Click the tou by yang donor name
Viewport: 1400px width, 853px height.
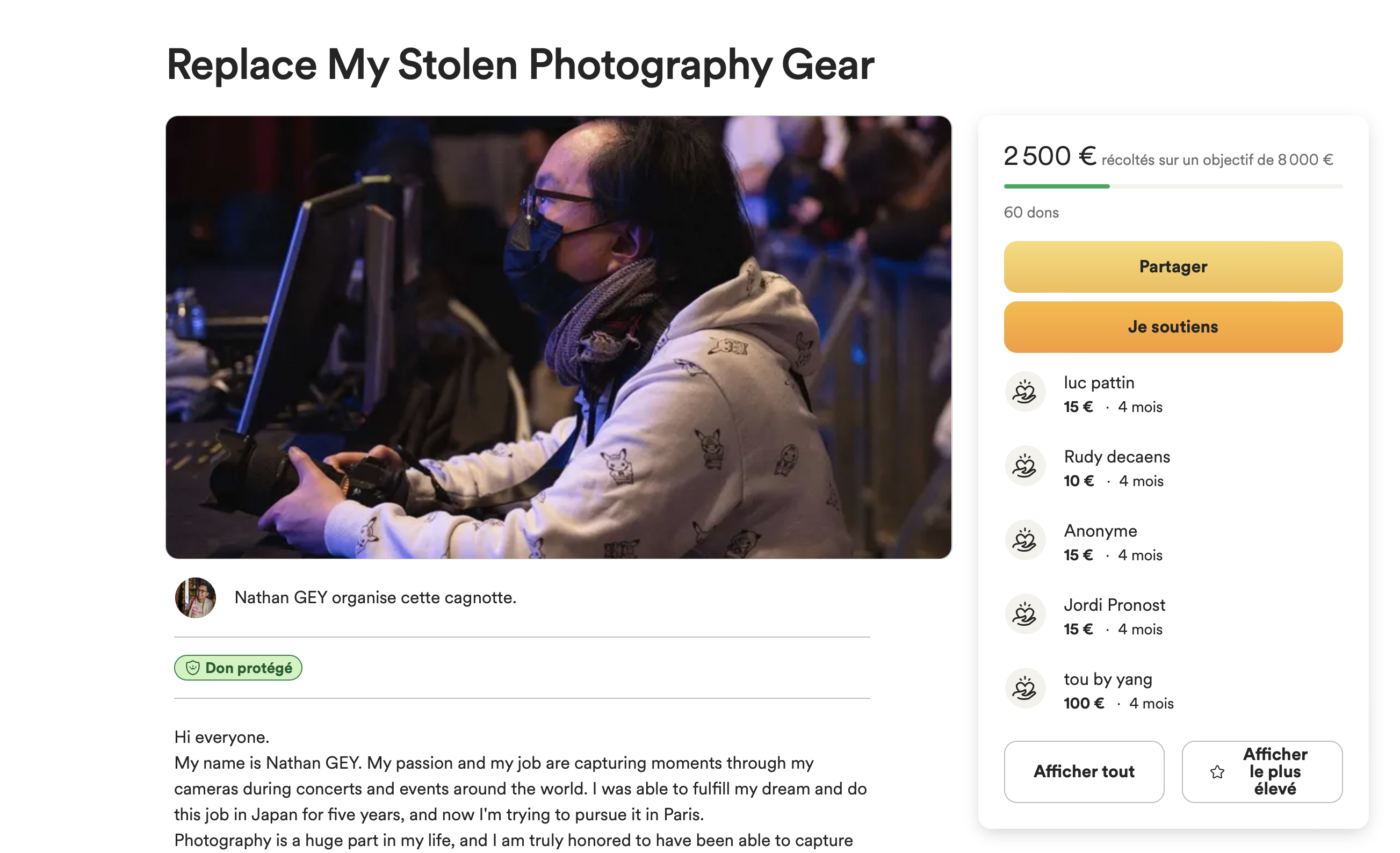click(1108, 679)
